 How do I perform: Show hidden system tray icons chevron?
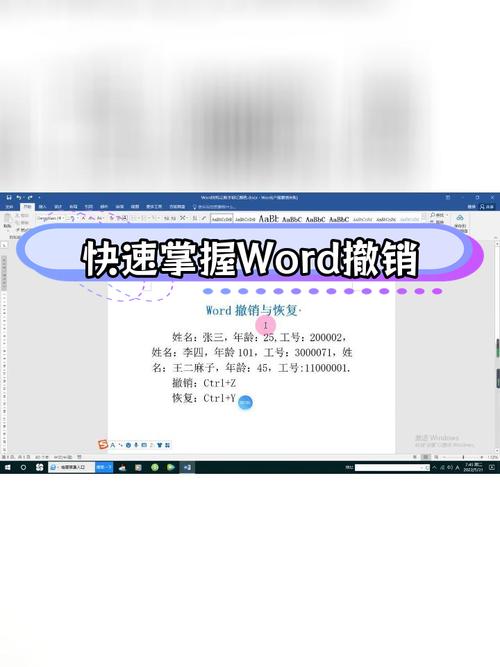click(x=434, y=467)
